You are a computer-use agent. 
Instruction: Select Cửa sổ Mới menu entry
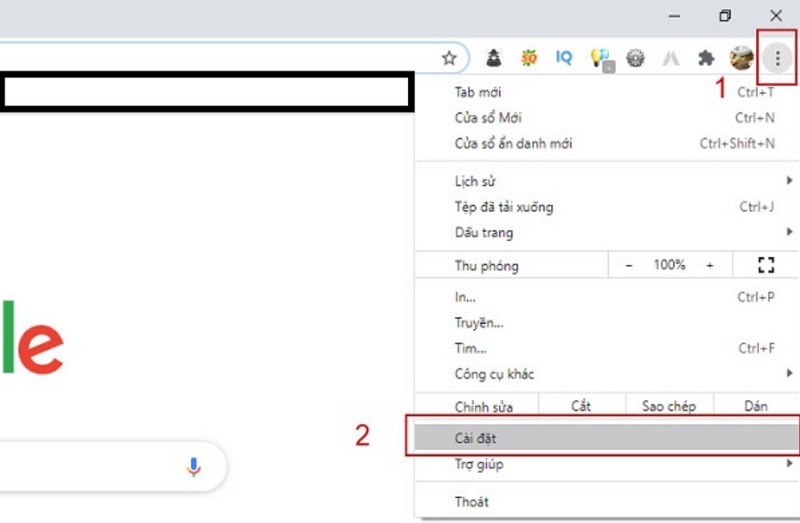[607, 118]
